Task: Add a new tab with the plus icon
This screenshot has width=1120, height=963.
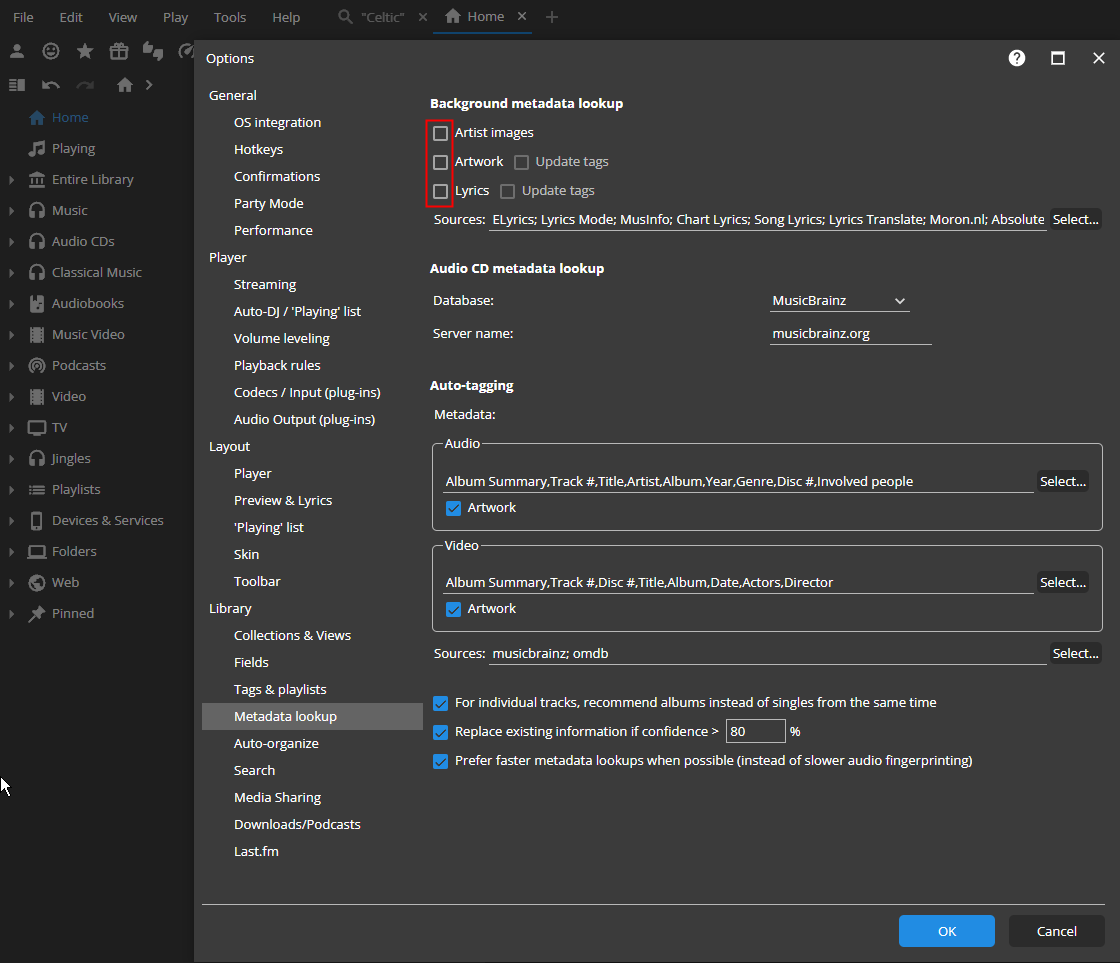Action: coord(551,16)
